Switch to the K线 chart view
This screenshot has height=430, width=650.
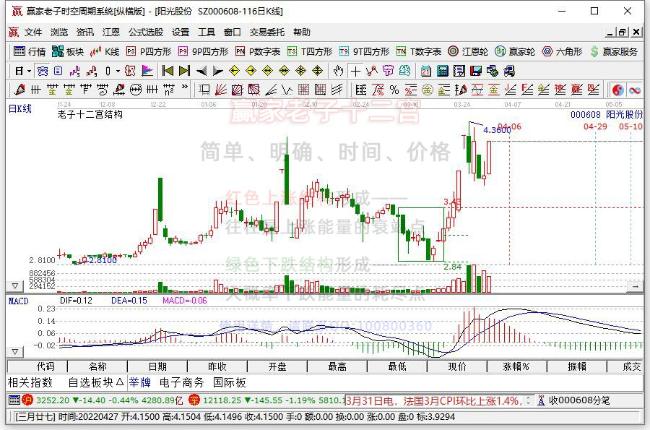[x=104, y=51]
